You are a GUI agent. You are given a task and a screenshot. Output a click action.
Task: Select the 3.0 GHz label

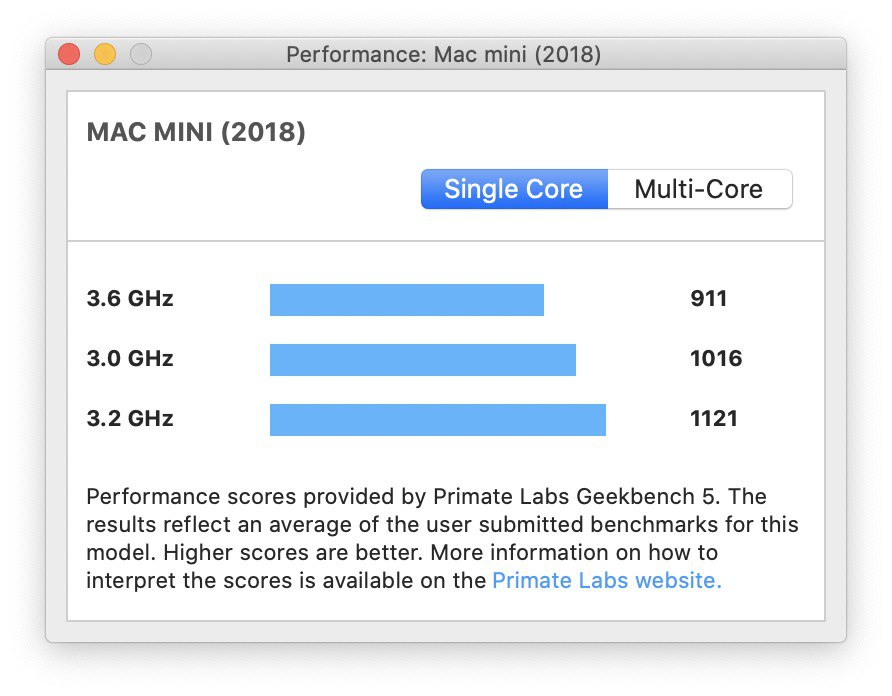[130, 359]
